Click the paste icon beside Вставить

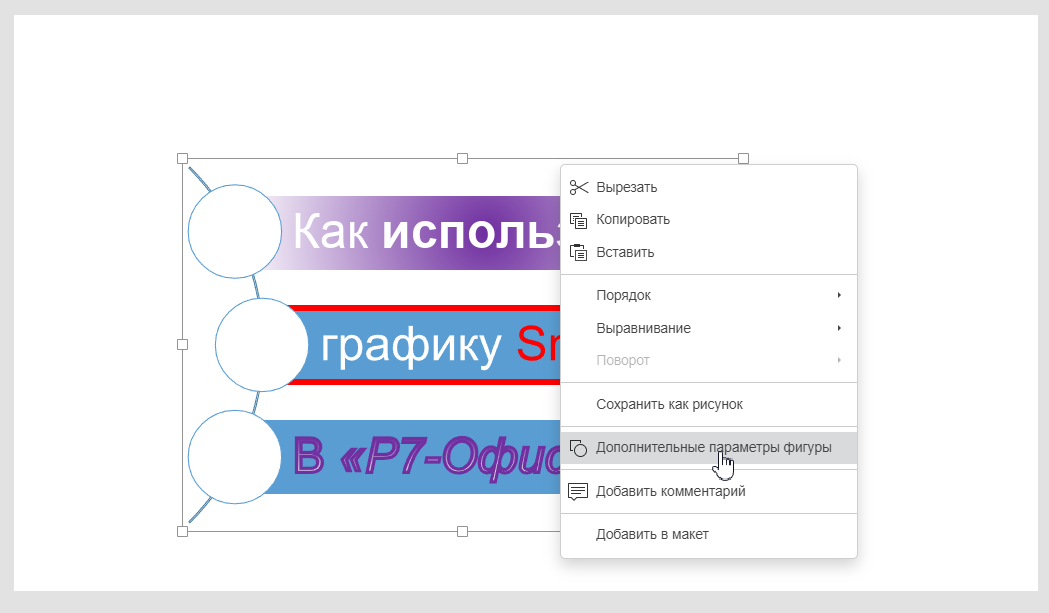pos(579,252)
